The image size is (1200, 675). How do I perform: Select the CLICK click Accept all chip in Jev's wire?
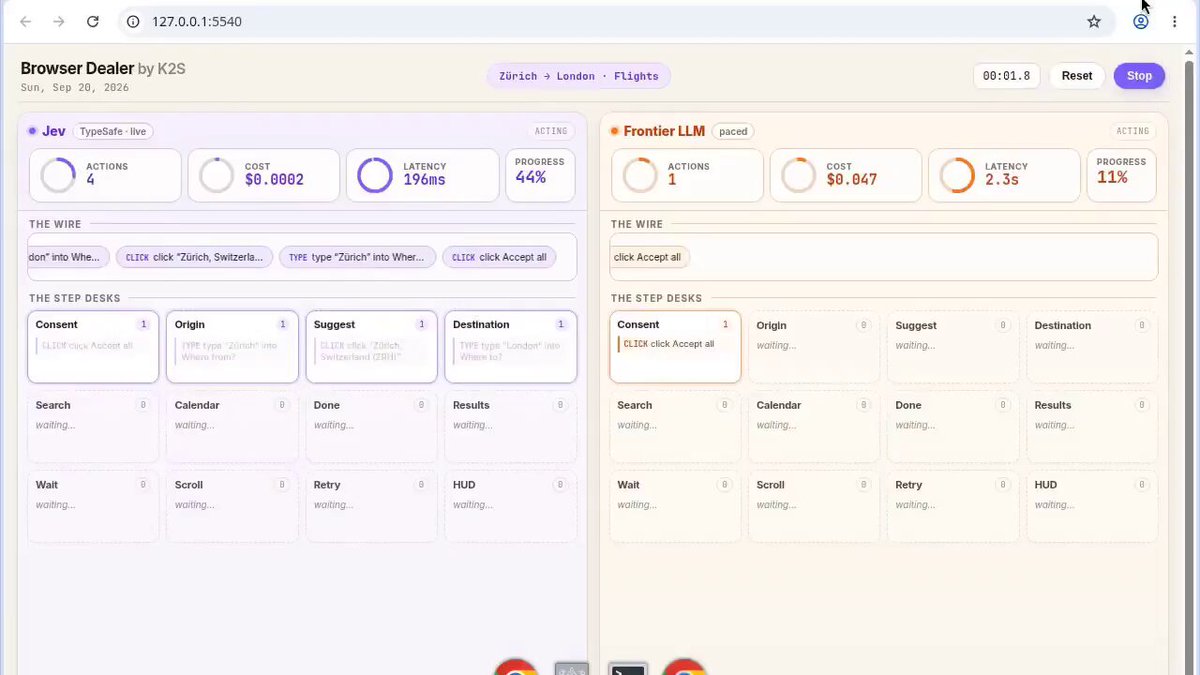[x=499, y=257]
